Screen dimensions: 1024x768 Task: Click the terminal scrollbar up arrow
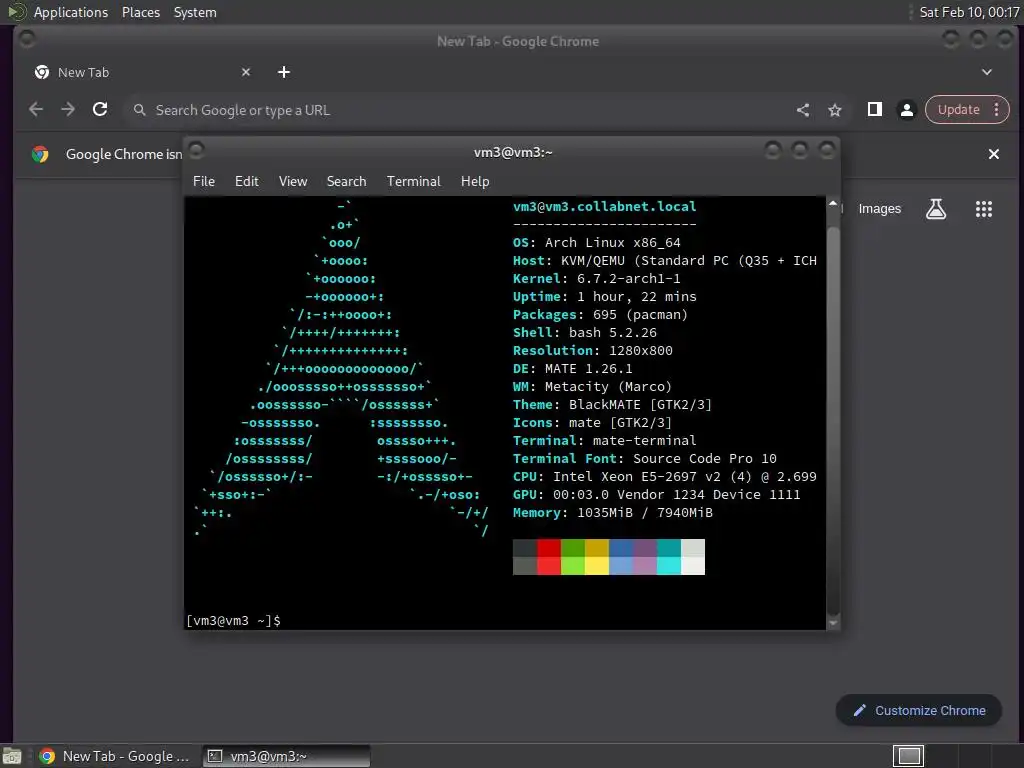(x=833, y=204)
